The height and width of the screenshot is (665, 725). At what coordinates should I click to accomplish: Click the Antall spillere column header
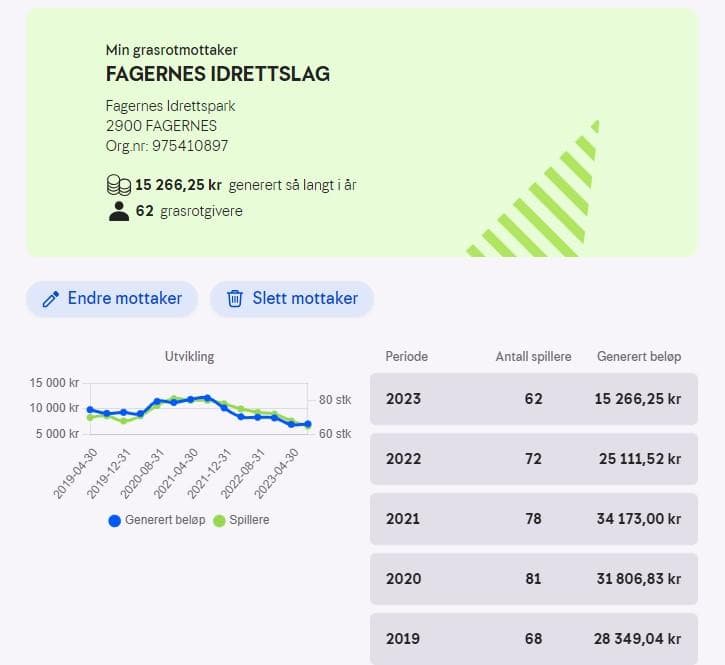point(533,357)
